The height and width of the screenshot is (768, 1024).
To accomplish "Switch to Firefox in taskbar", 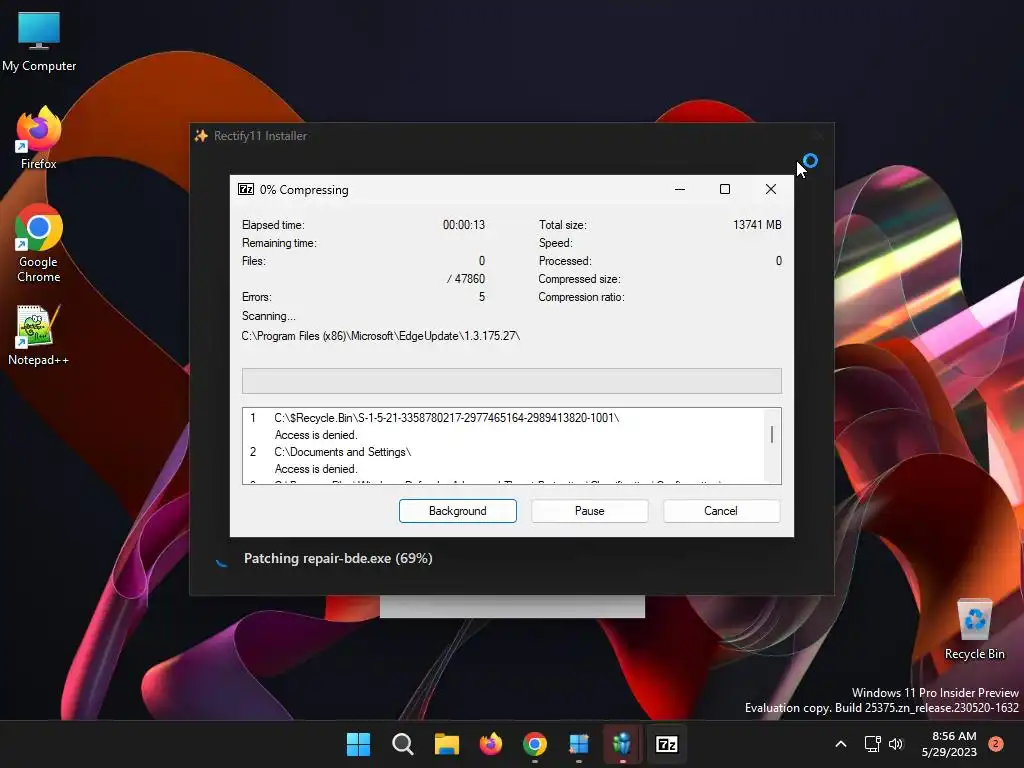I will point(491,744).
